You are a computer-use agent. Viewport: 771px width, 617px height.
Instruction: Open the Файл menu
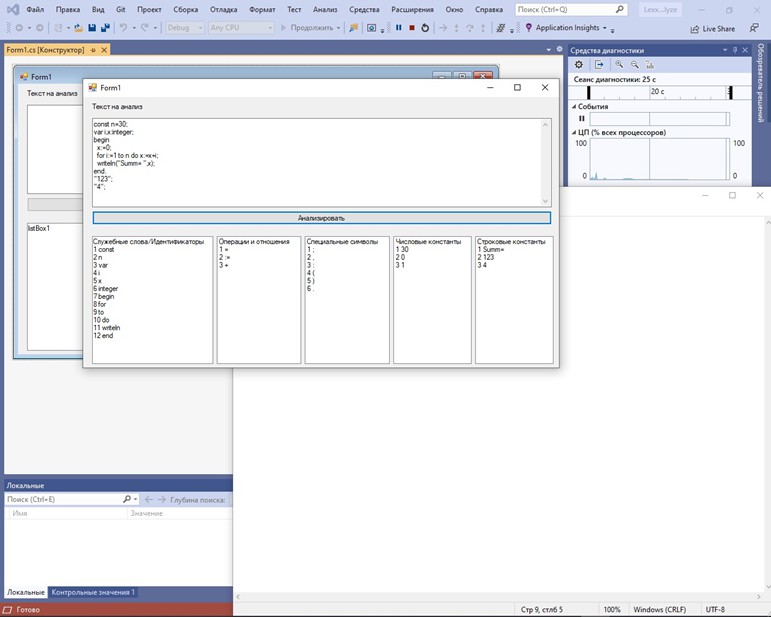[x=35, y=9]
